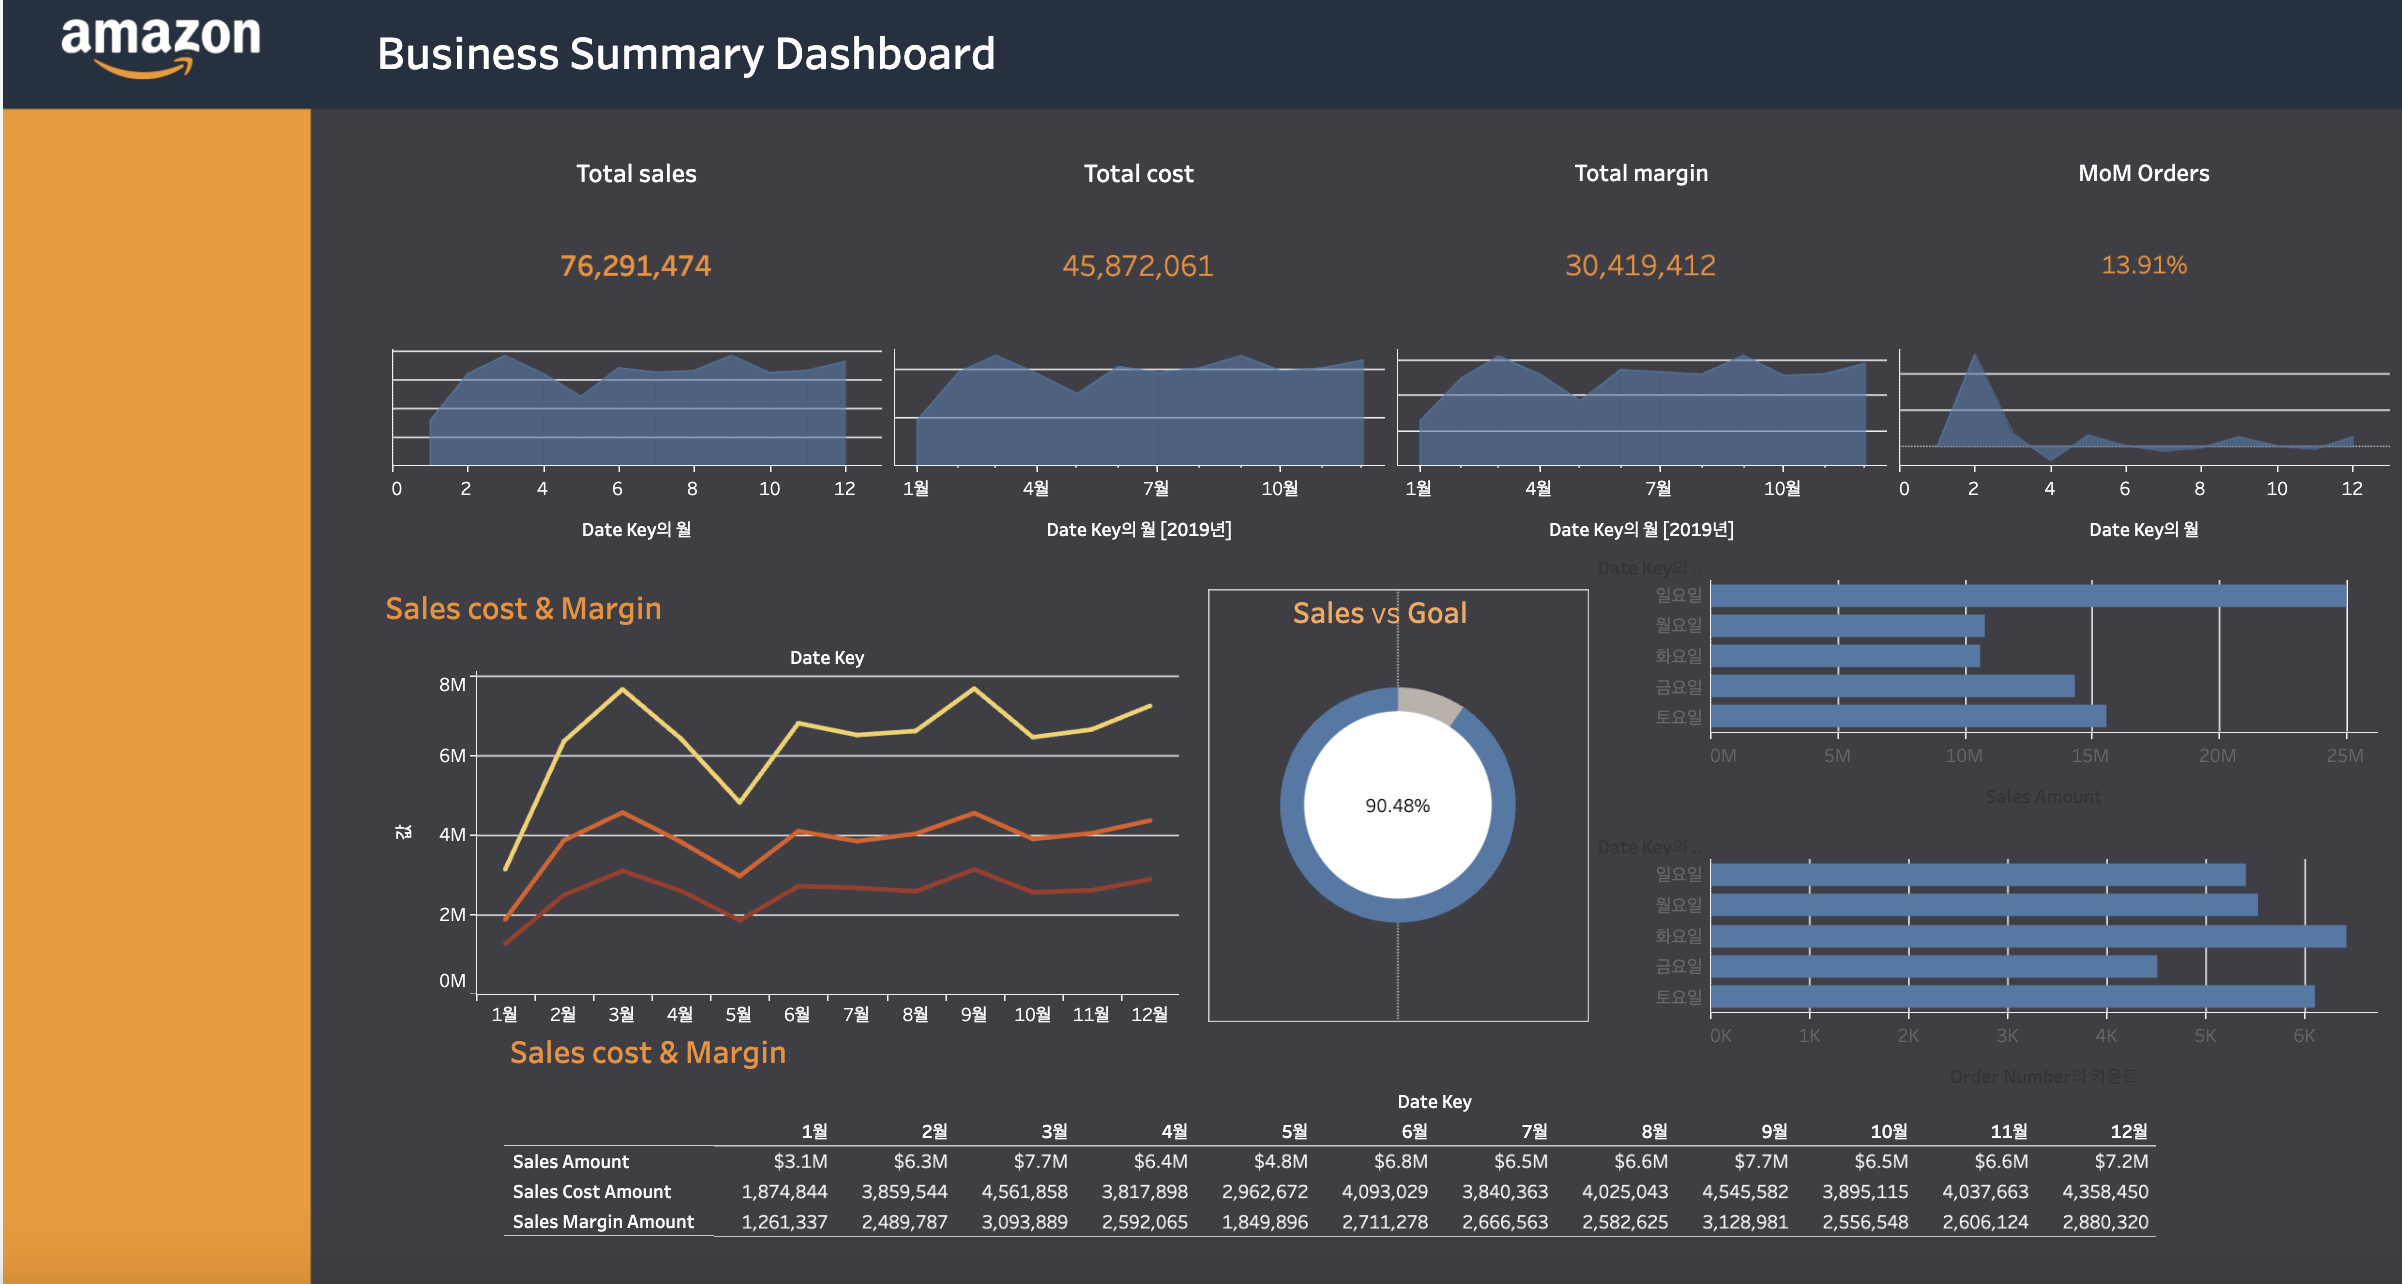Click the Sales vs Goal title
Image resolution: width=2402 pixels, height=1284 pixels.
(x=1379, y=613)
